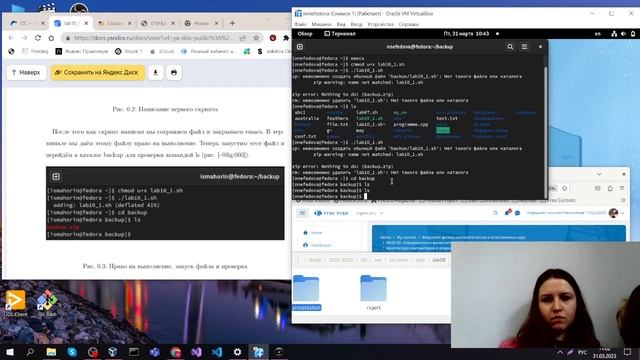The height and width of the screenshot is (360, 640).
Task: Open Skype from taskbar
Action: (x=72, y=352)
